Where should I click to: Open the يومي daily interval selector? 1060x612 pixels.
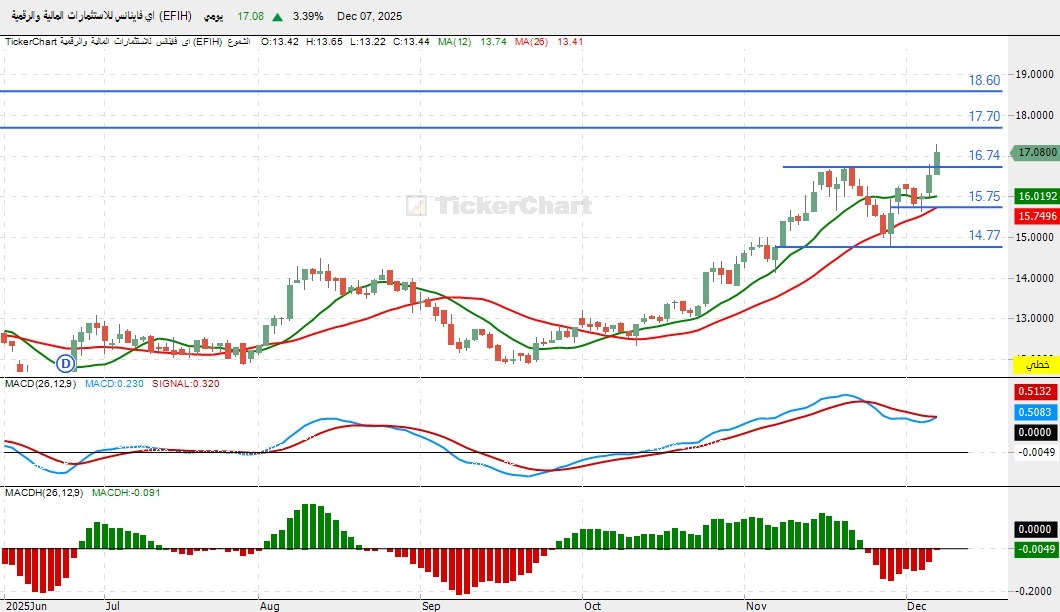click(211, 16)
